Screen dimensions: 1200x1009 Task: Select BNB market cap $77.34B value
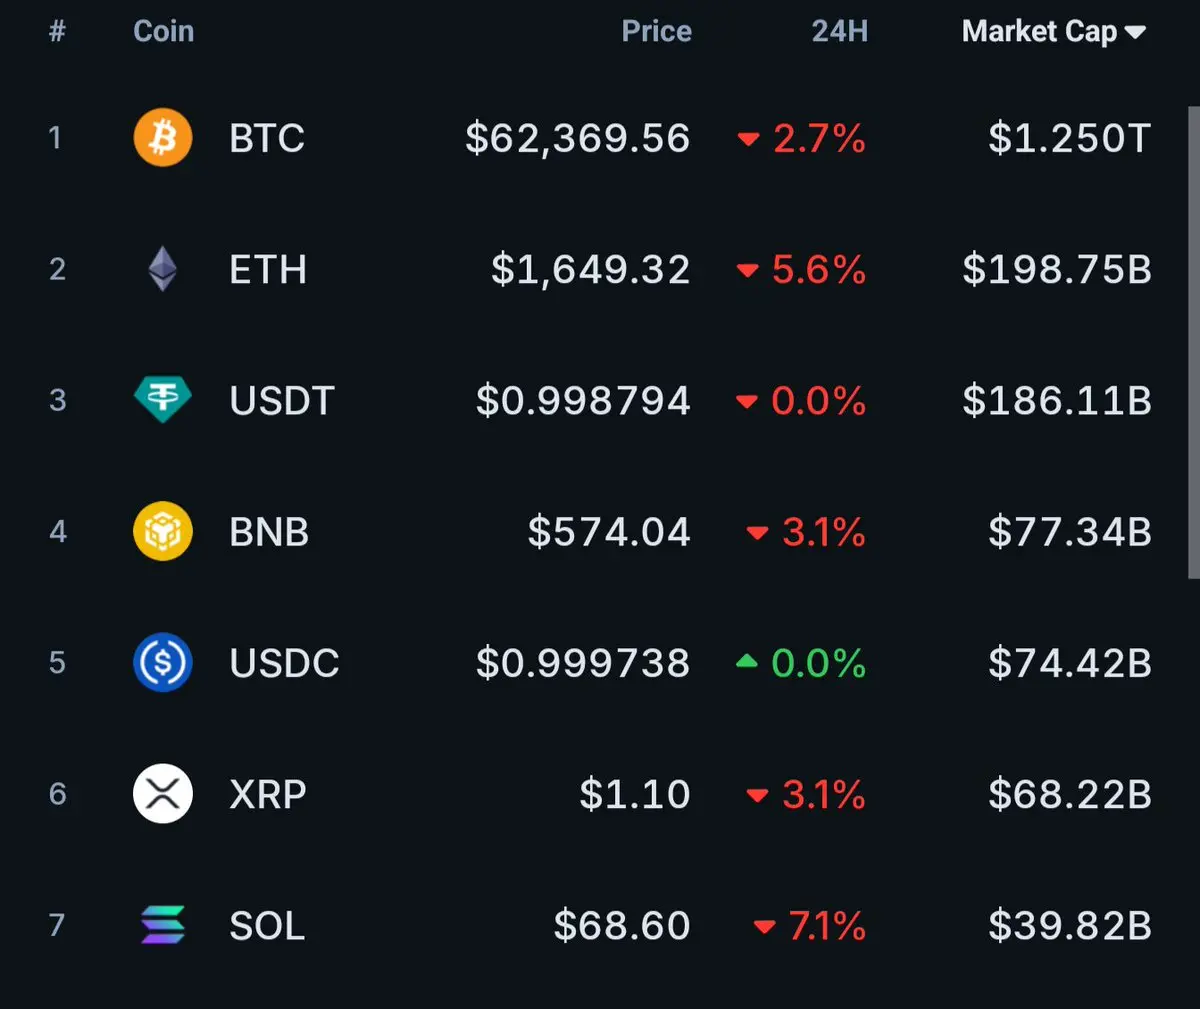[x=1070, y=532]
